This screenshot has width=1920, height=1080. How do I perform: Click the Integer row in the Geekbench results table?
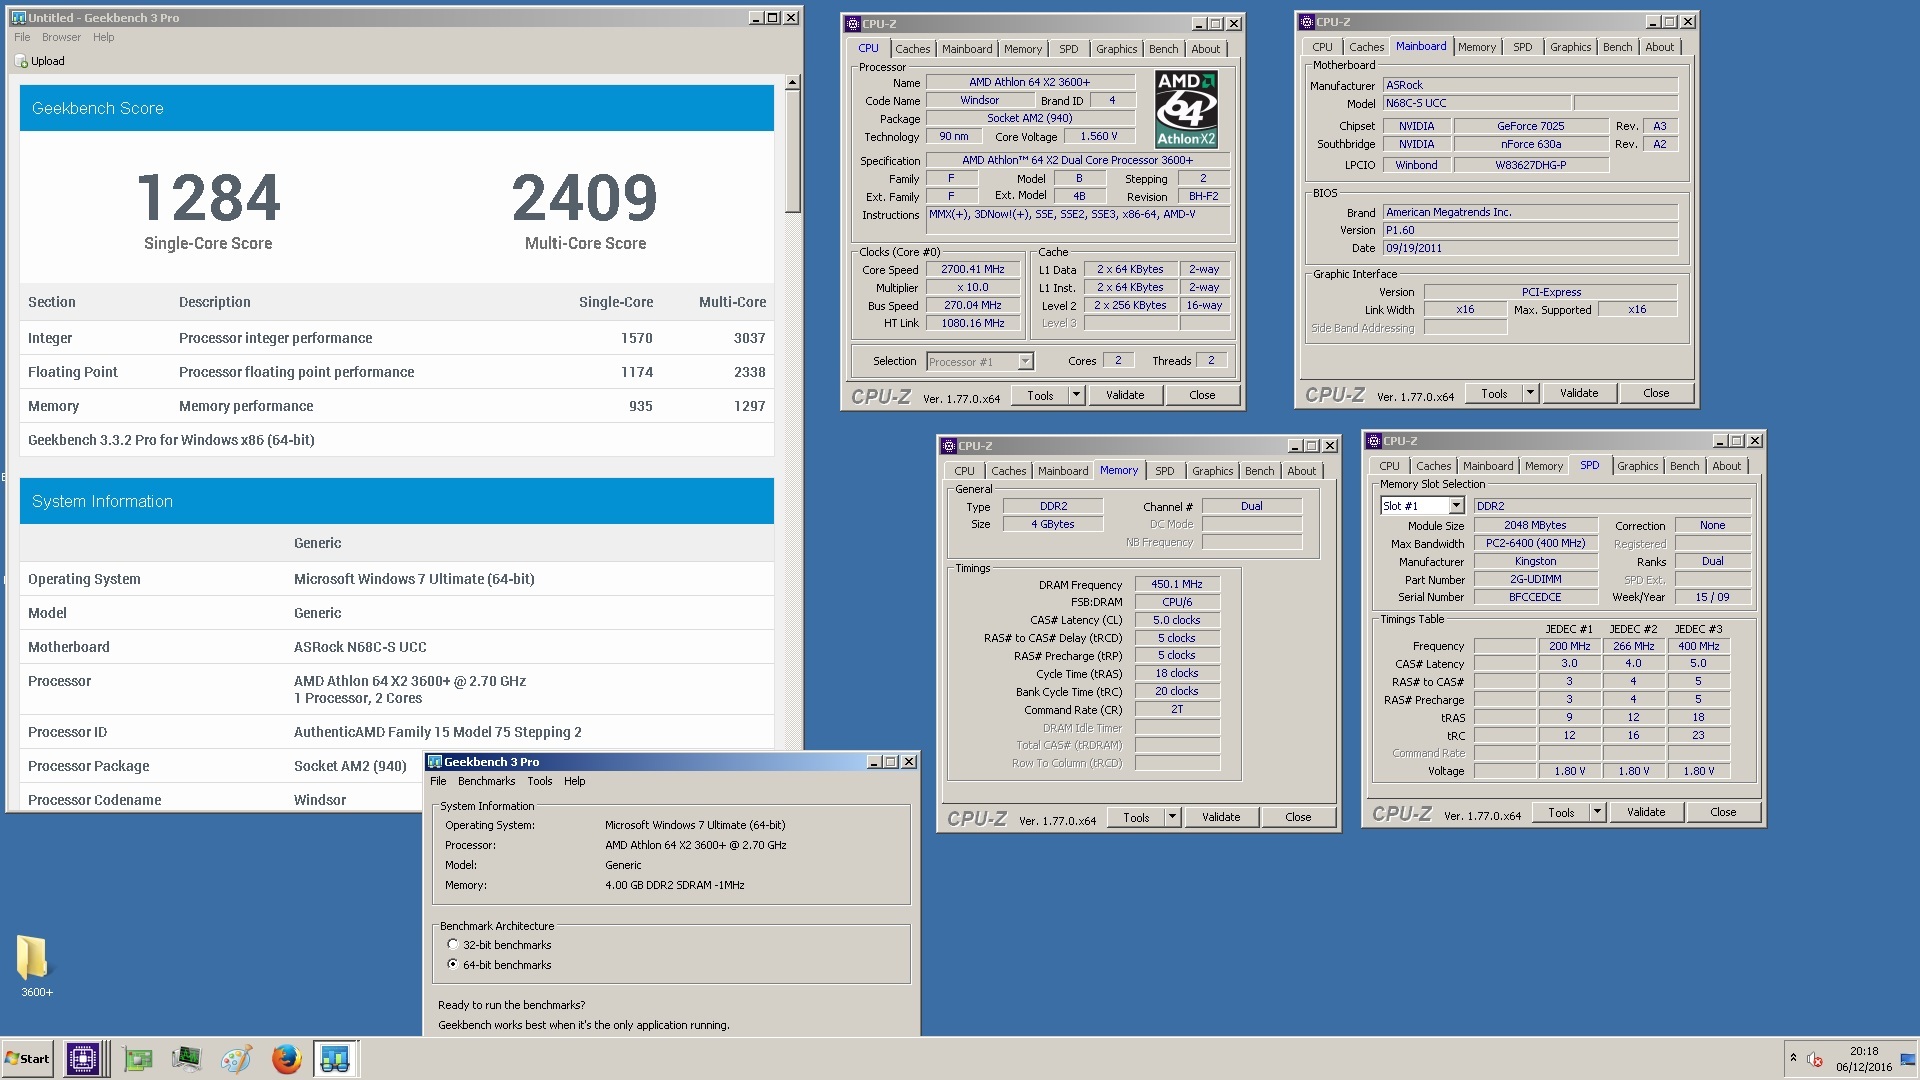click(397, 338)
